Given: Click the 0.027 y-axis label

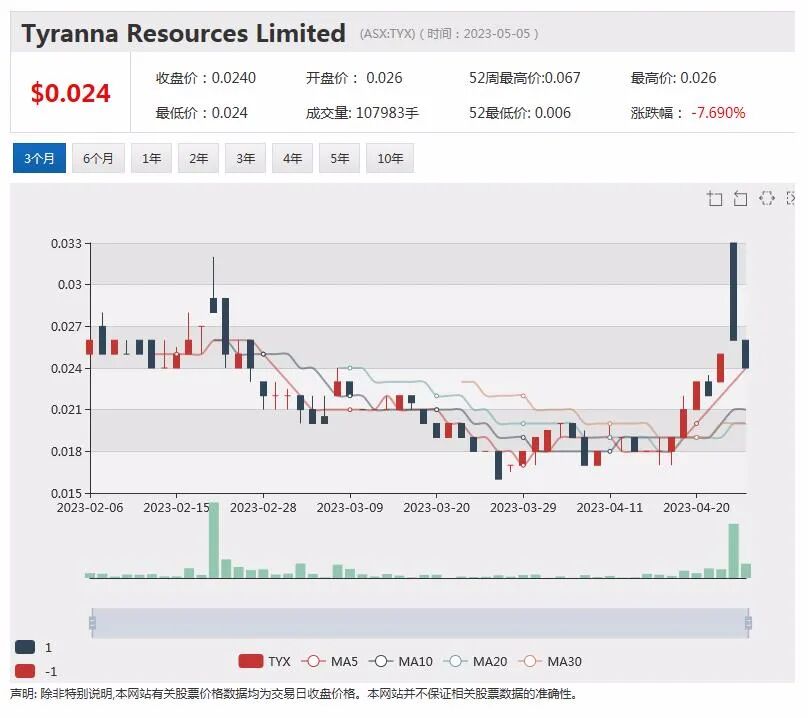Looking at the screenshot, I should [66, 327].
